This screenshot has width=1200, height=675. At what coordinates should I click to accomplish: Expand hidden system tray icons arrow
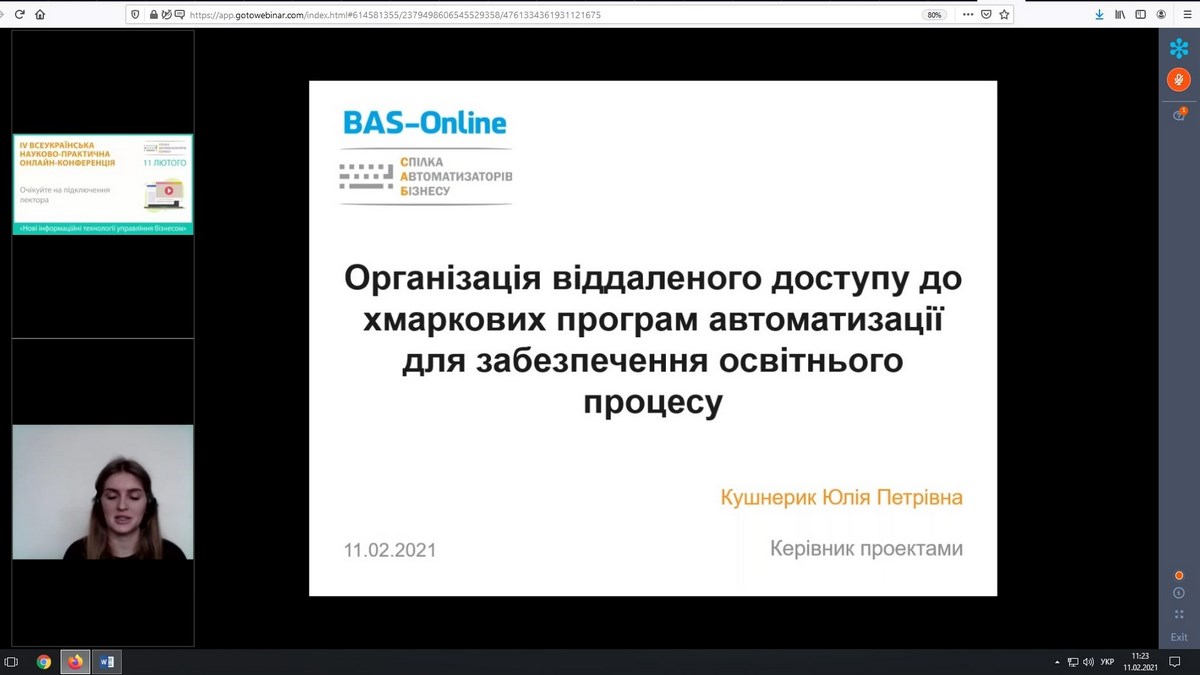pos(1058,662)
